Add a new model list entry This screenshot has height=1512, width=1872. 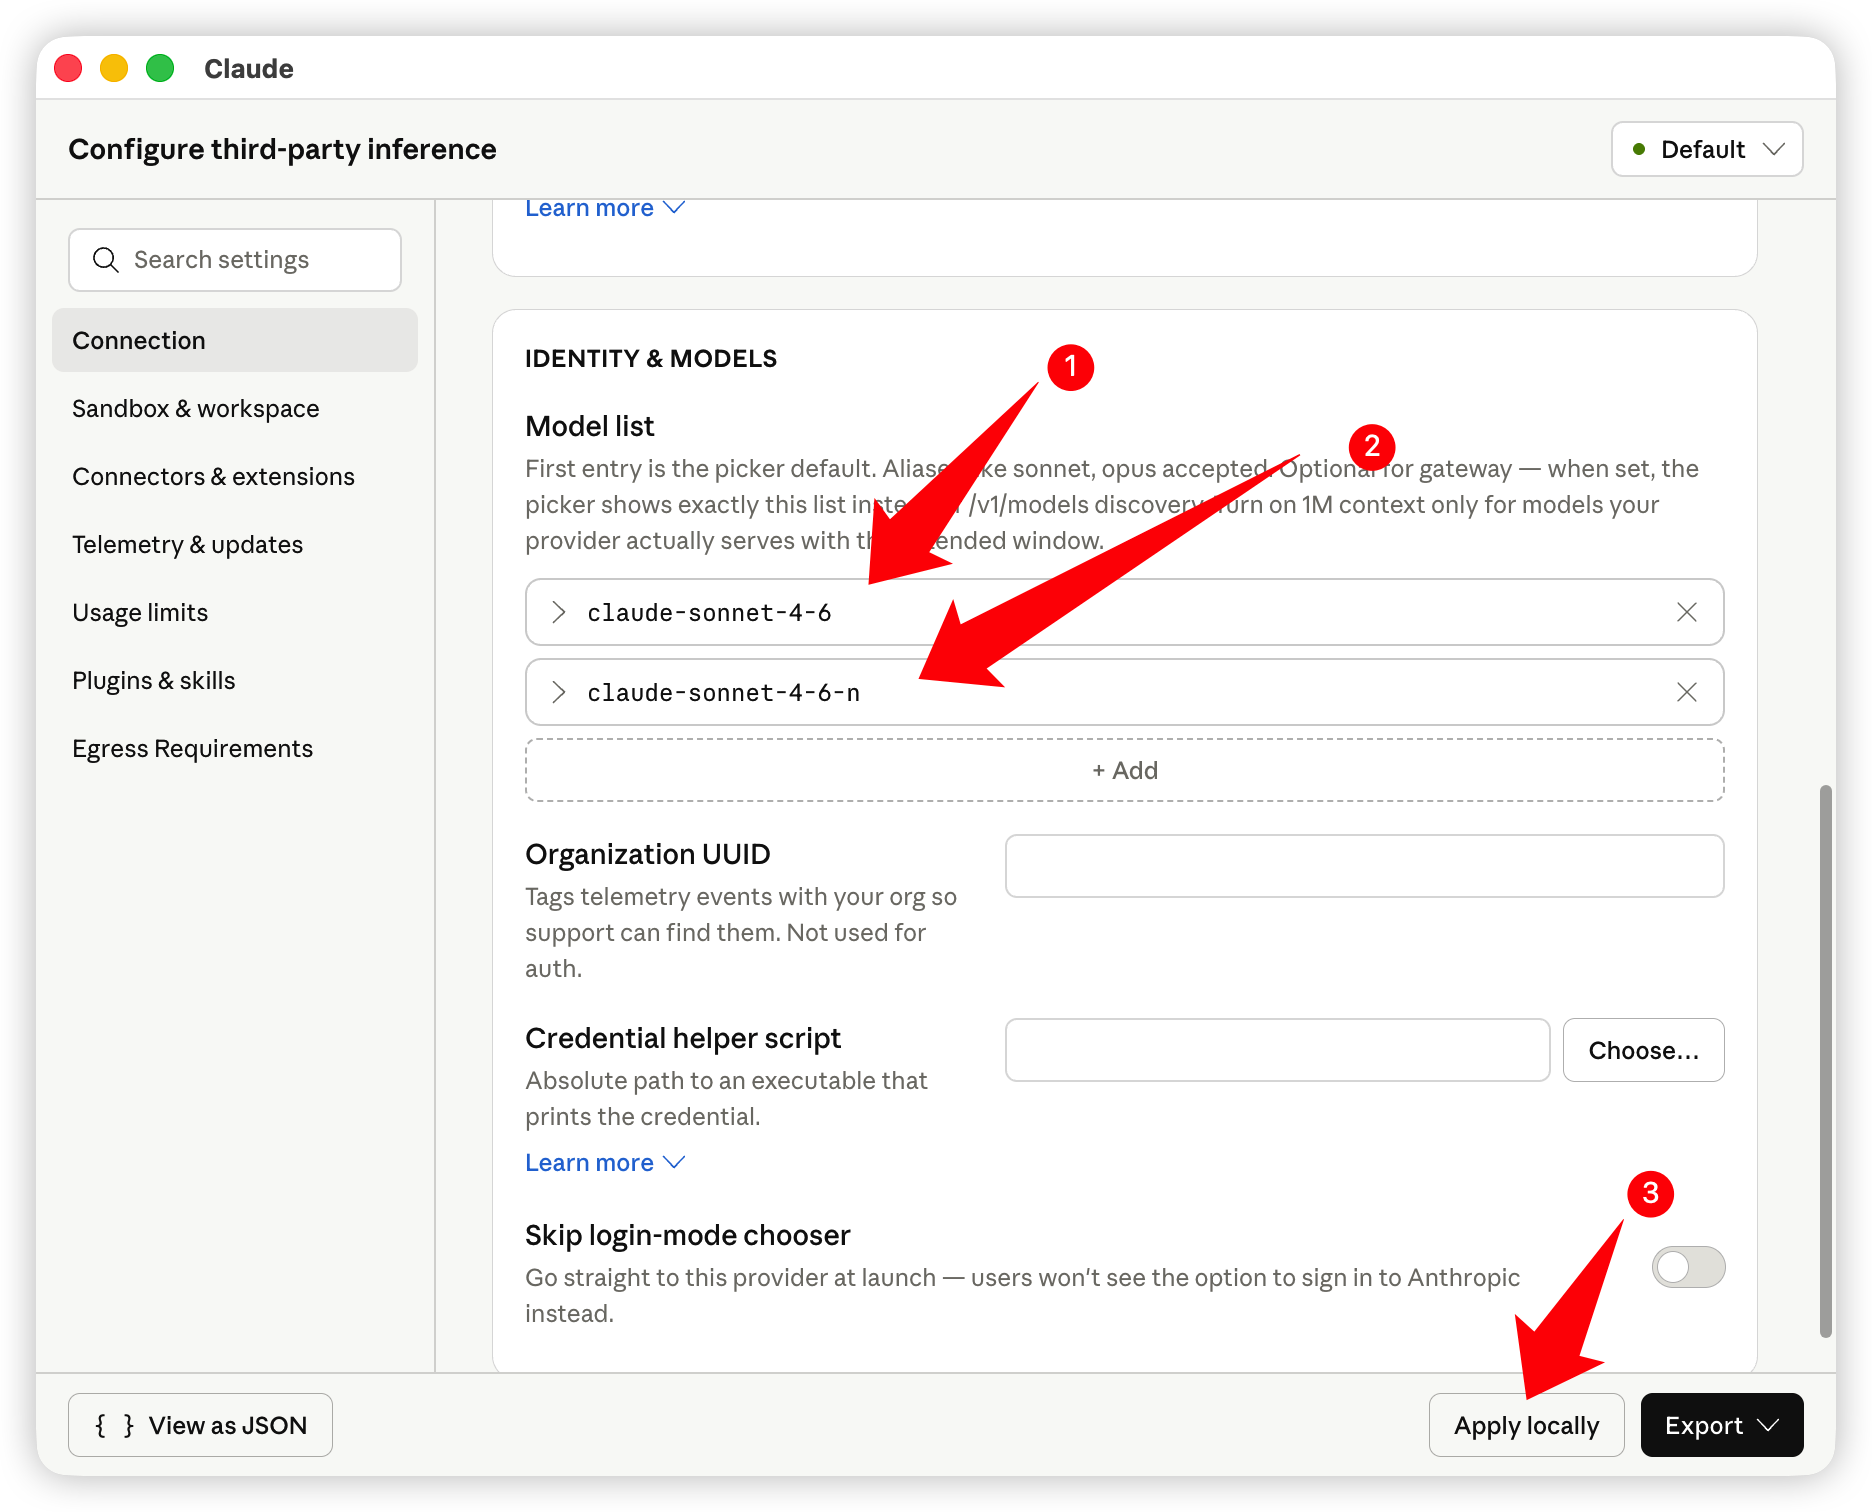pos(1125,770)
